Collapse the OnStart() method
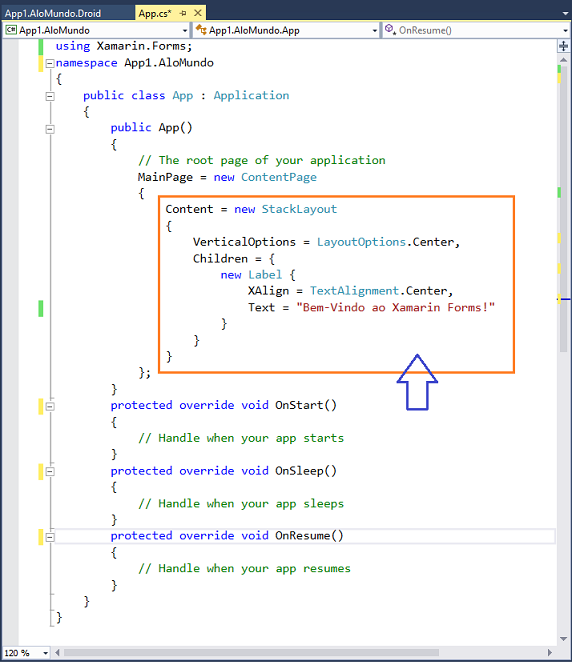 pos(50,406)
